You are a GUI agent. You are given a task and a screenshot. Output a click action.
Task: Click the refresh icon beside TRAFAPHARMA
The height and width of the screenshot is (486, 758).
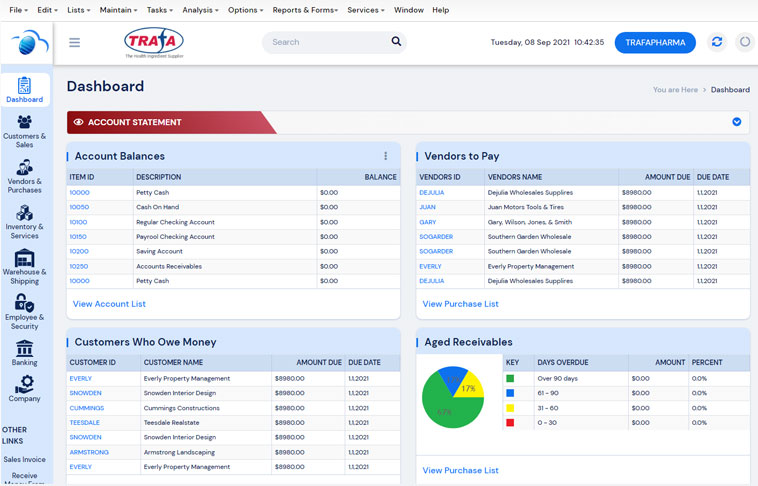(716, 42)
